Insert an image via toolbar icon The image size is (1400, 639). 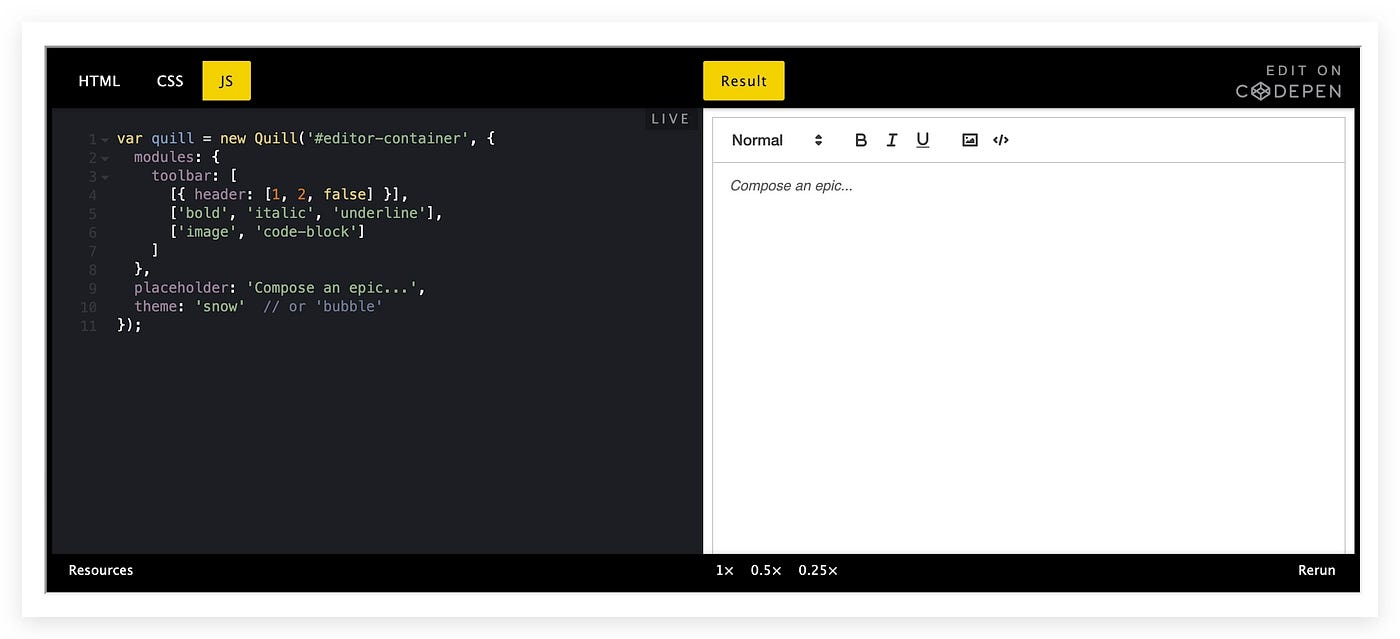(x=969, y=140)
